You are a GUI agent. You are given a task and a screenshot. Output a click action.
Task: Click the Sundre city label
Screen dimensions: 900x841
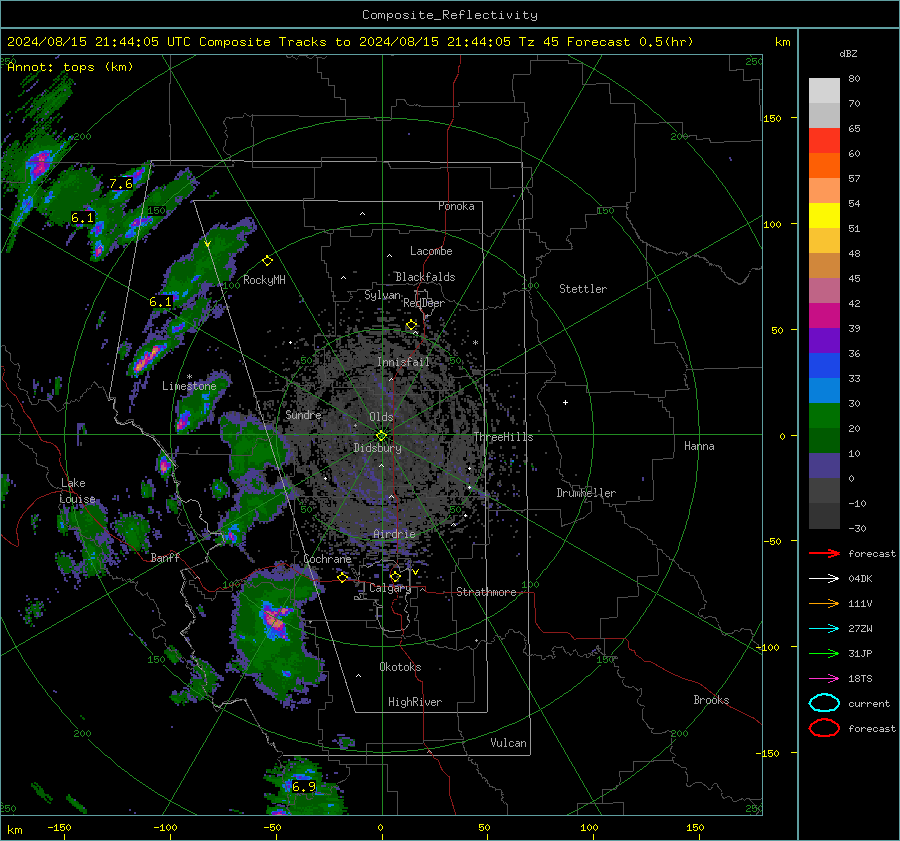coord(303,414)
